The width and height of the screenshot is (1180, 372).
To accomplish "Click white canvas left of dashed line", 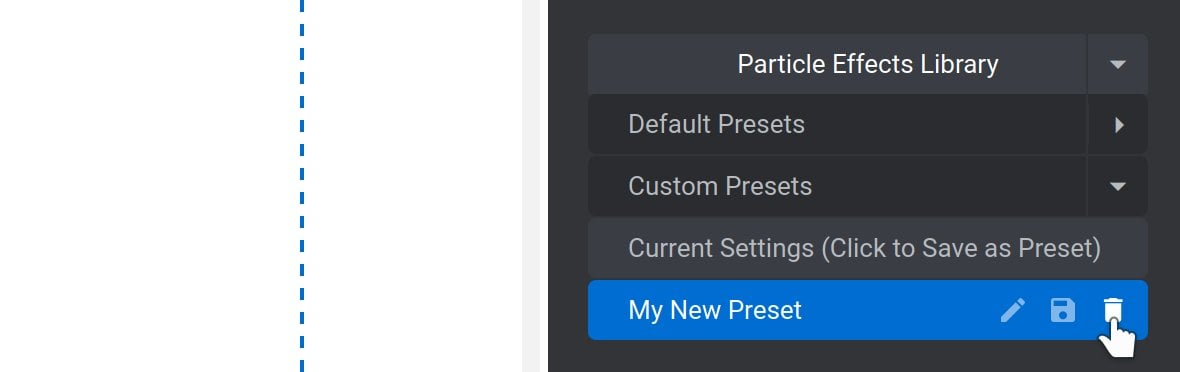I will 149,186.
